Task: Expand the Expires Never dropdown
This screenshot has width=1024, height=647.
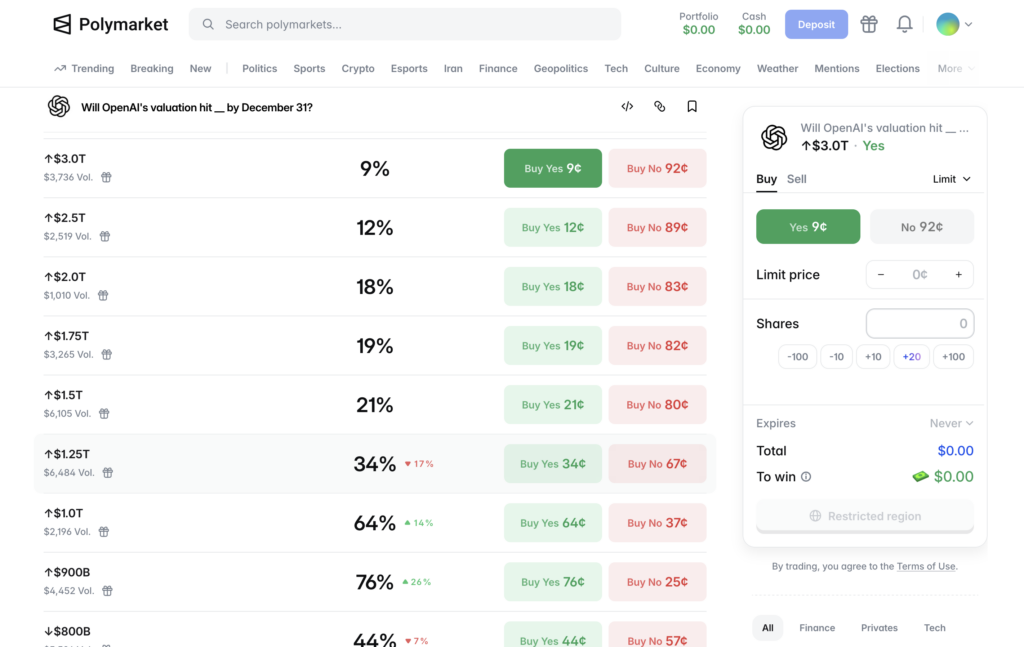Action: click(951, 423)
